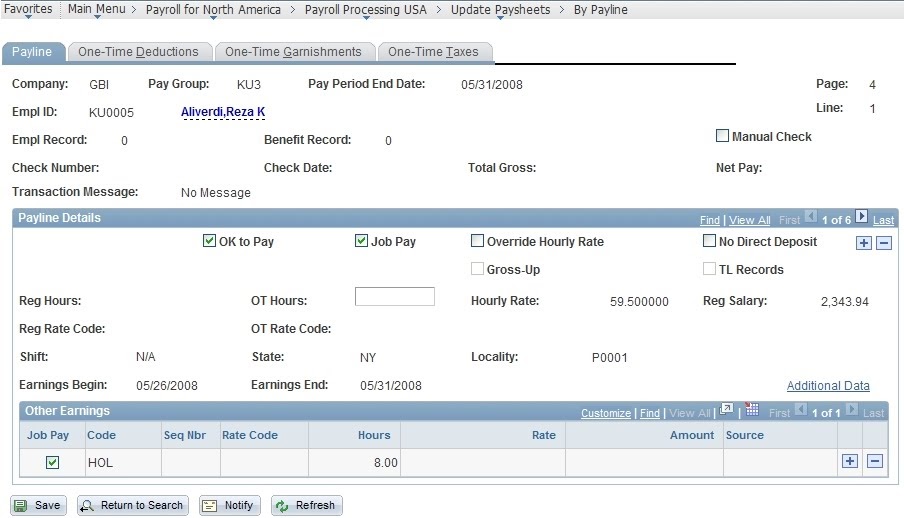
Task: Click the Locality value P0001
Action: pos(609,358)
